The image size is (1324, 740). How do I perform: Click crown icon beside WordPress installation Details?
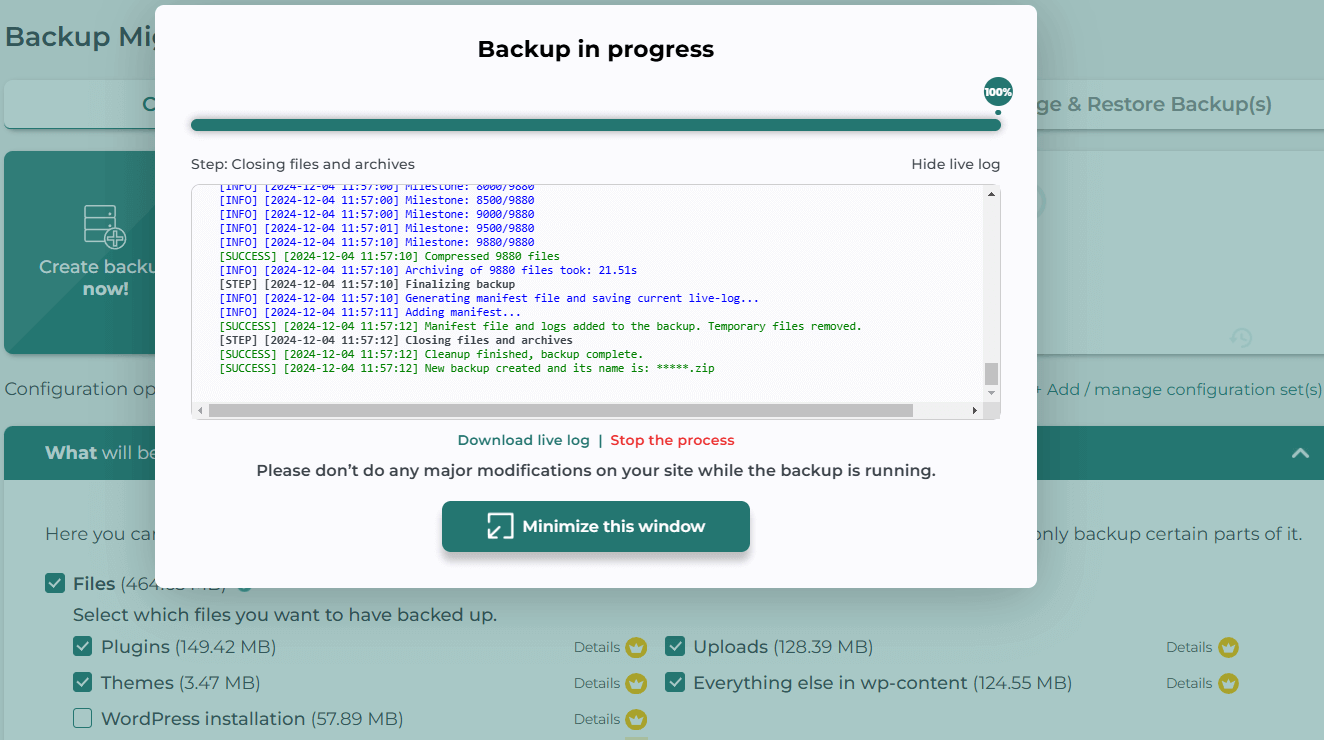[636, 720]
